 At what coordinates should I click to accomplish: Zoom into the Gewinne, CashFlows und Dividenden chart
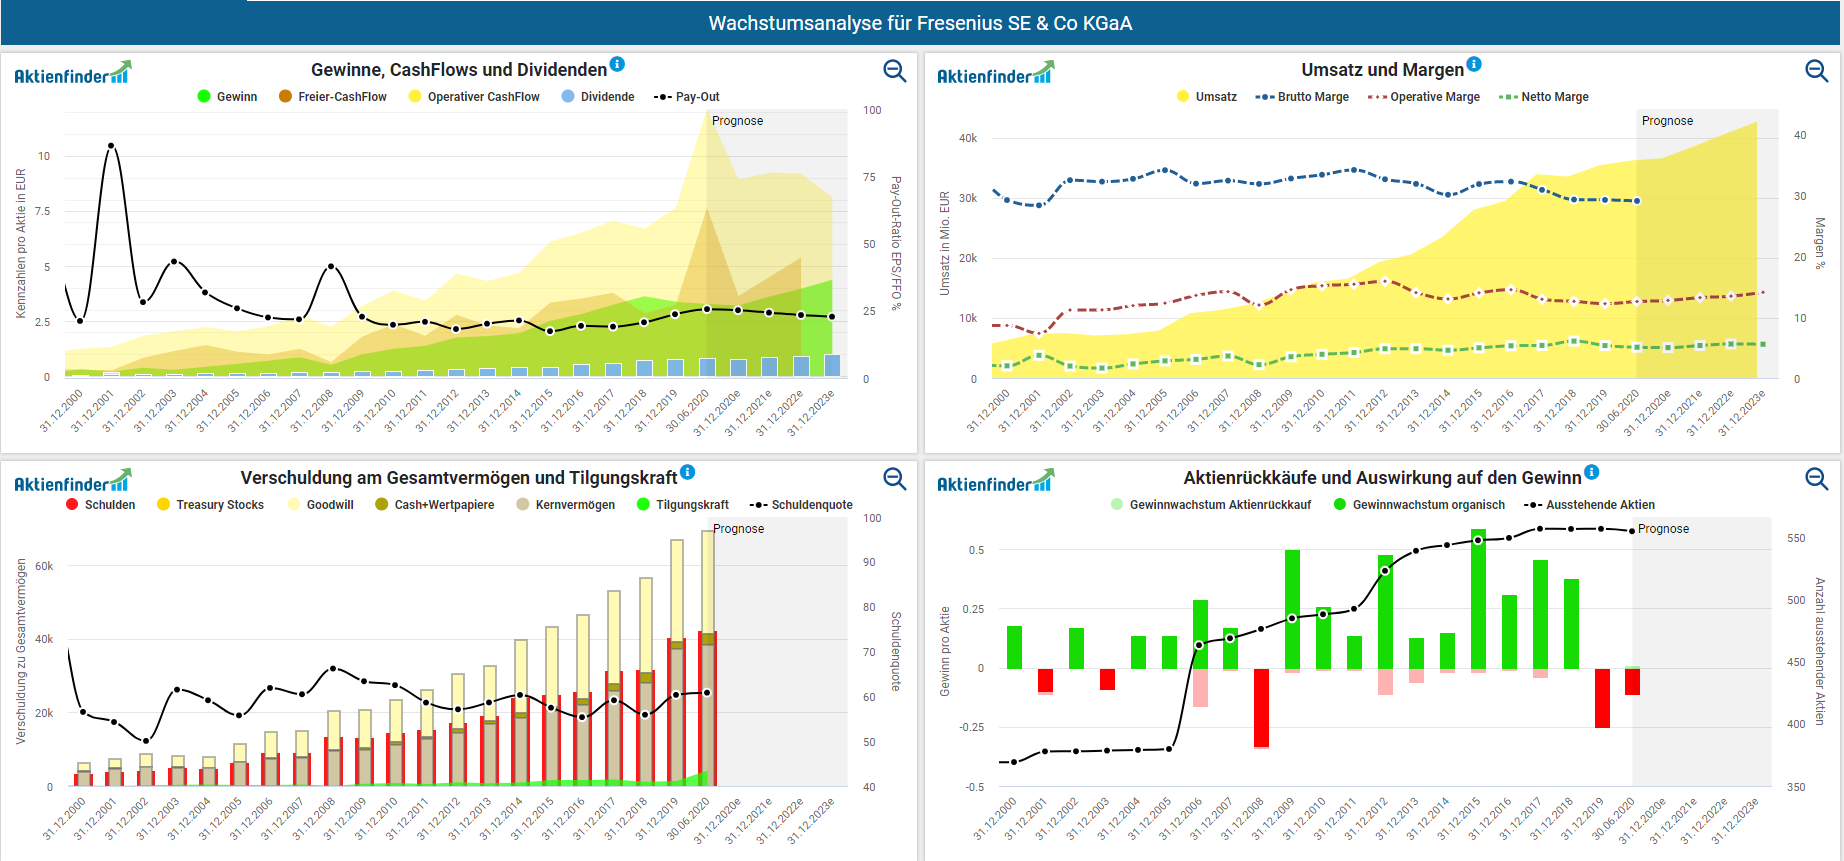tap(894, 71)
